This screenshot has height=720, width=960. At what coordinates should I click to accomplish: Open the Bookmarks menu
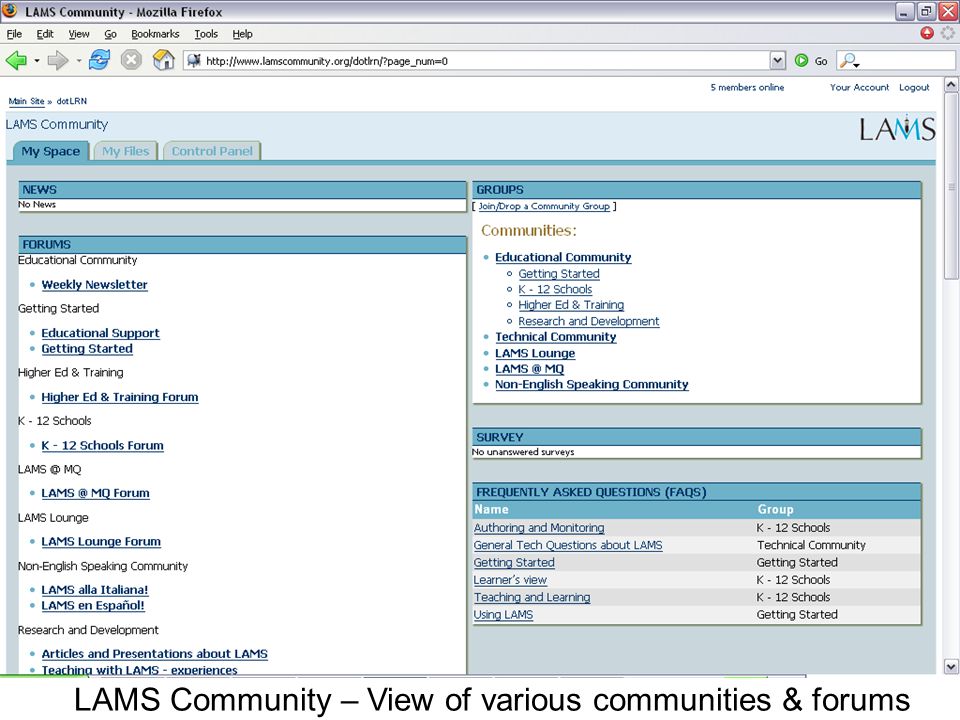click(155, 34)
